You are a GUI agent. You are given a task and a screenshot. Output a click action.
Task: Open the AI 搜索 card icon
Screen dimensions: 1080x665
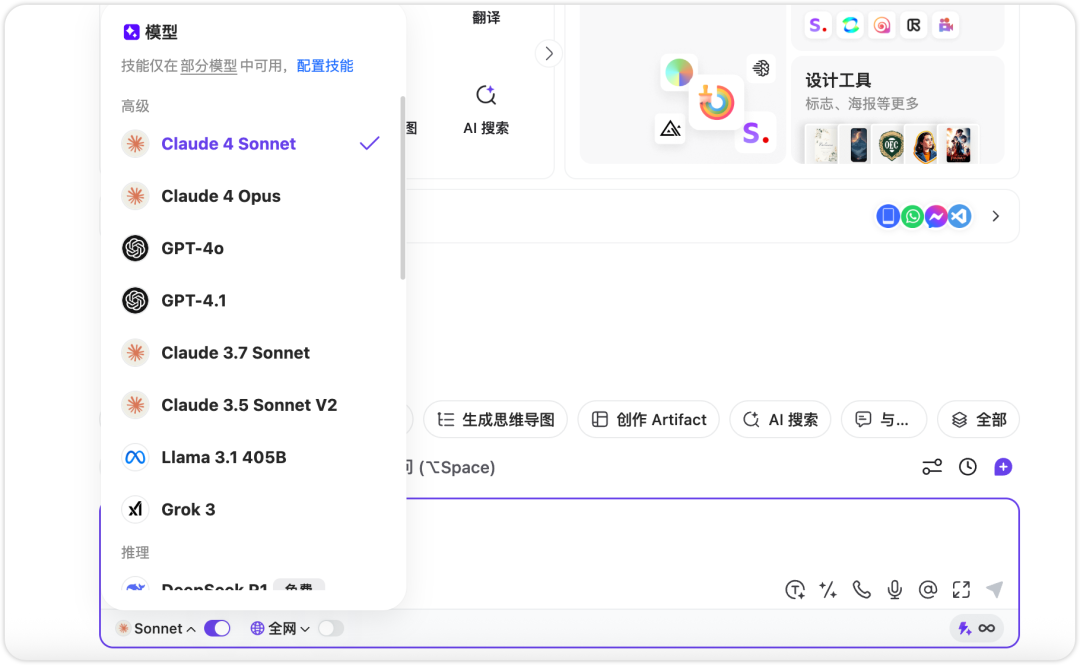(x=486, y=95)
